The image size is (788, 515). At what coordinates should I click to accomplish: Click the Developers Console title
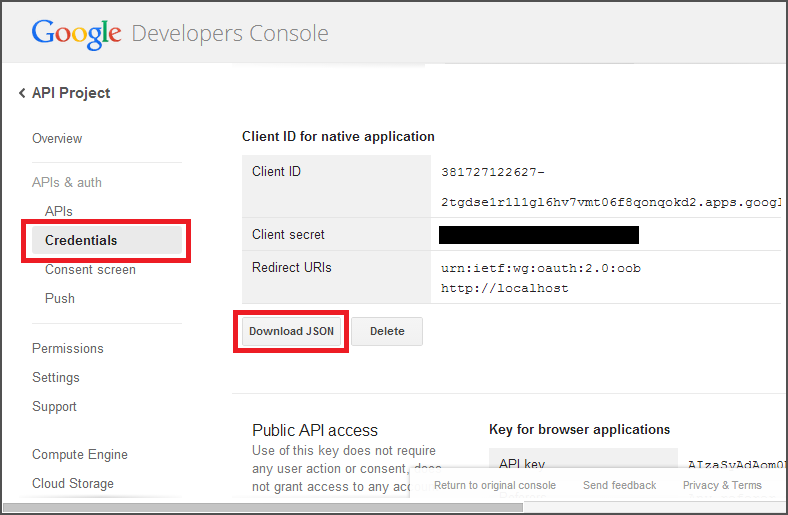[x=230, y=34]
